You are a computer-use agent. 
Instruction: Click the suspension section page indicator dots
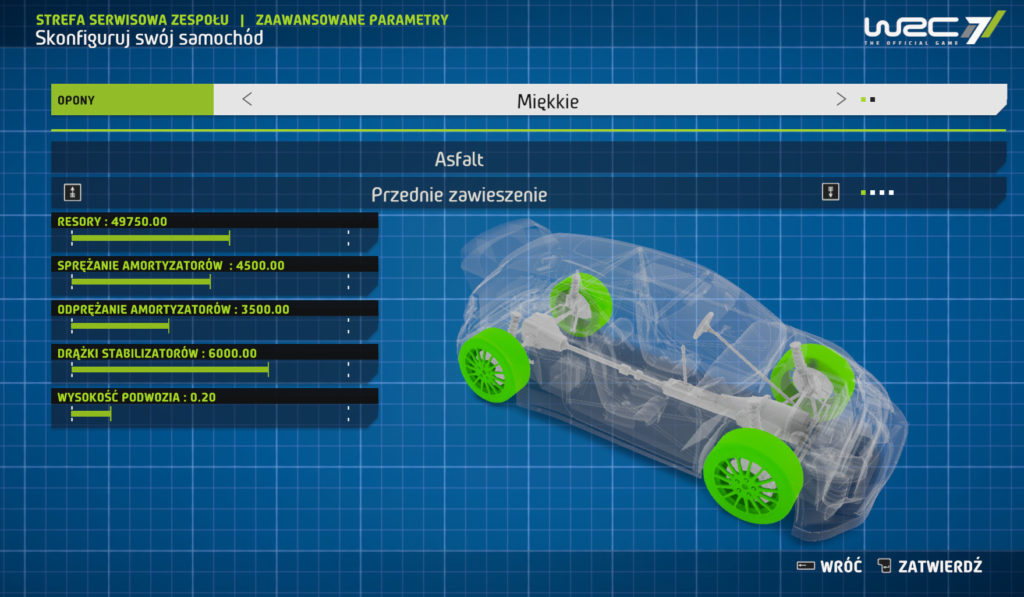(x=877, y=193)
